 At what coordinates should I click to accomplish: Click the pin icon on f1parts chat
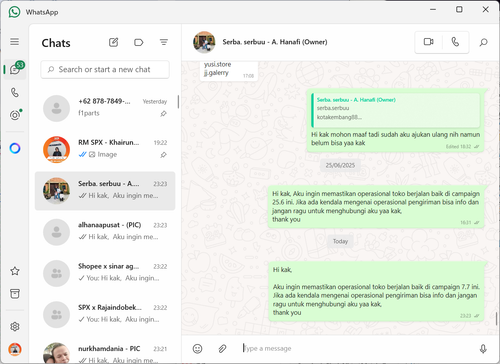(x=163, y=114)
